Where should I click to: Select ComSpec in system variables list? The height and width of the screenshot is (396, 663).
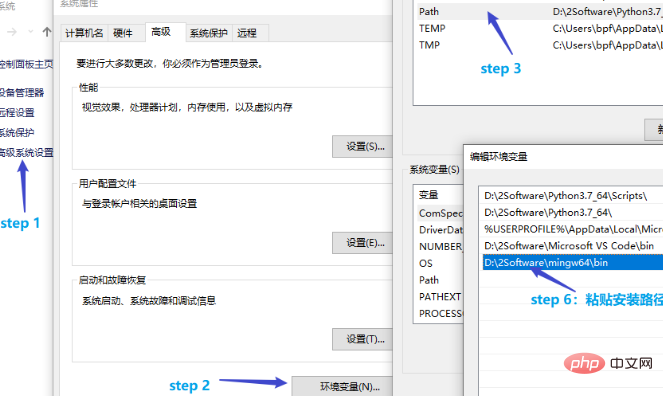pyautogui.click(x=440, y=213)
